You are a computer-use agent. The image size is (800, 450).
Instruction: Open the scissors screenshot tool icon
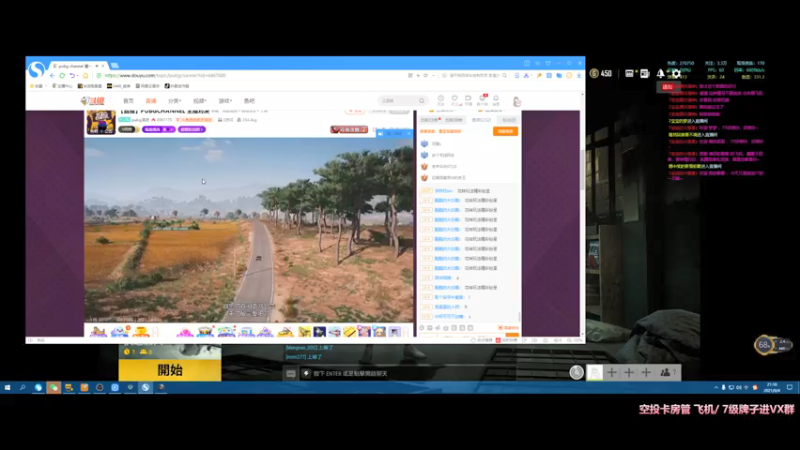point(527,76)
